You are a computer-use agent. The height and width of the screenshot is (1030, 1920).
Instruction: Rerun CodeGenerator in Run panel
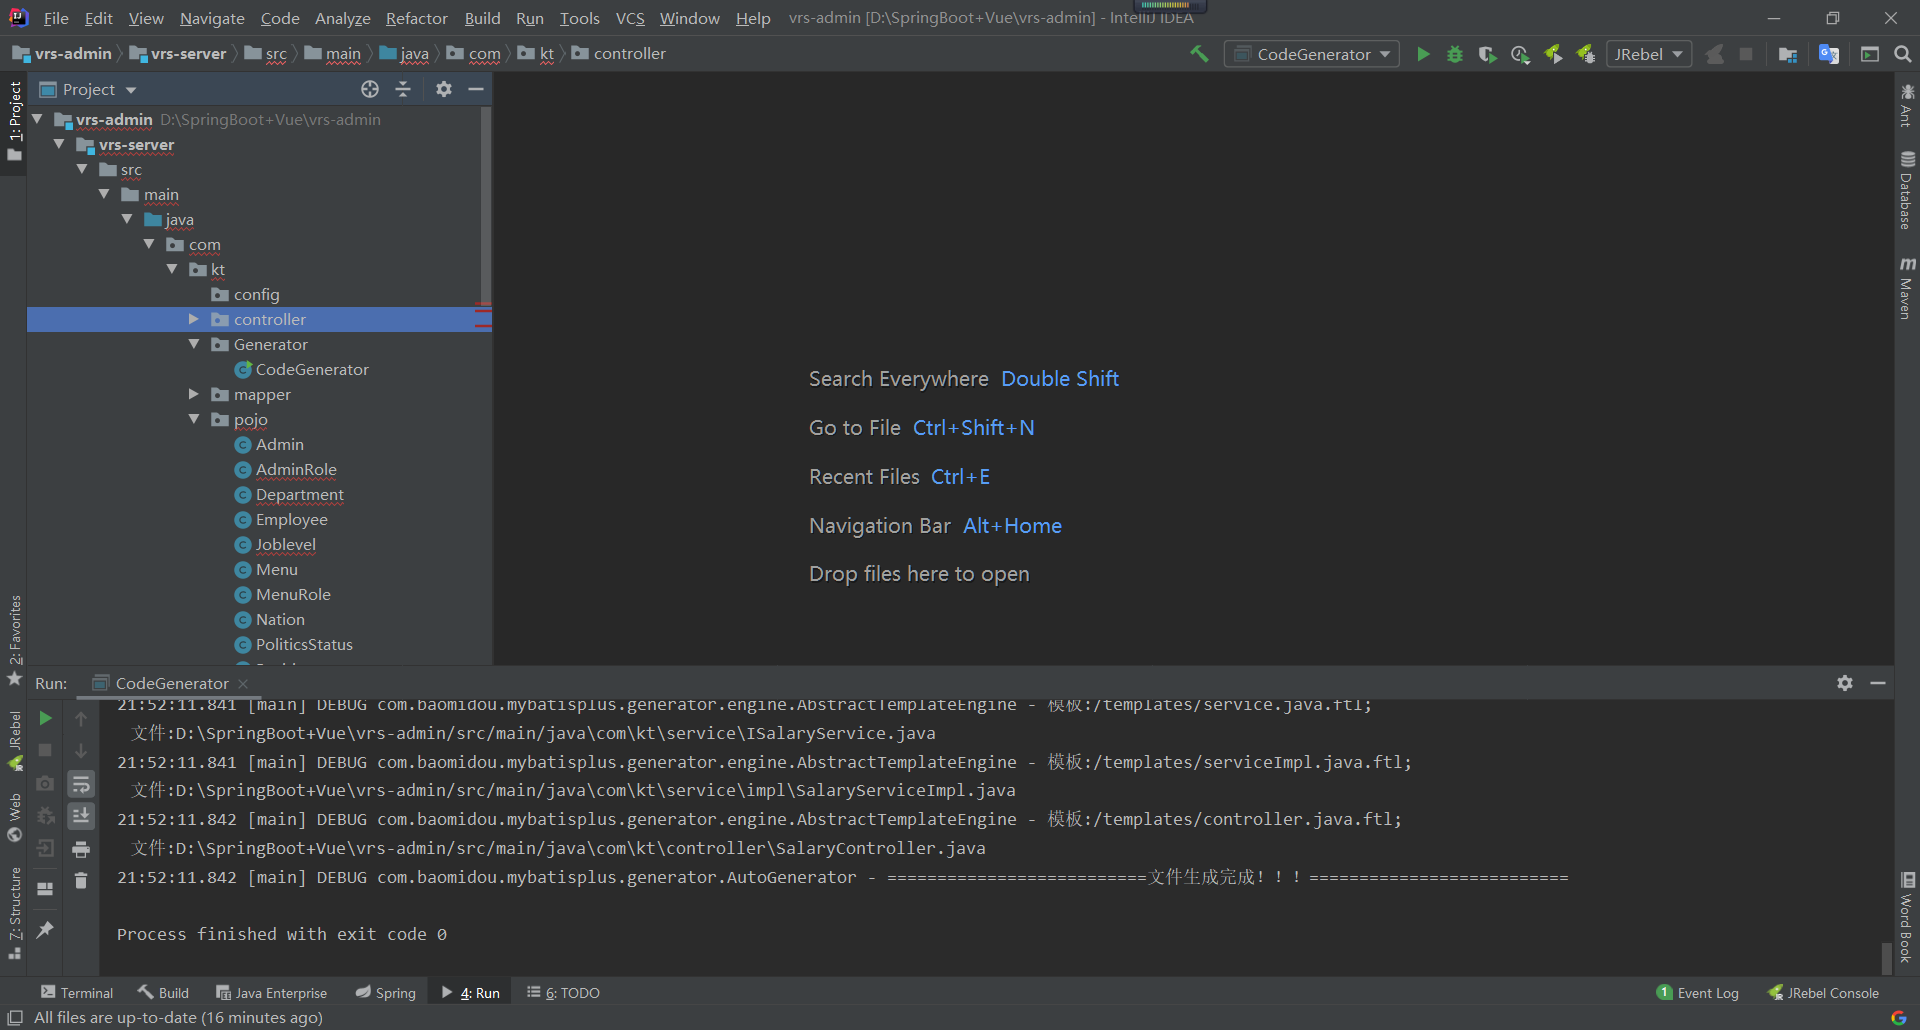[x=45, y=718]
